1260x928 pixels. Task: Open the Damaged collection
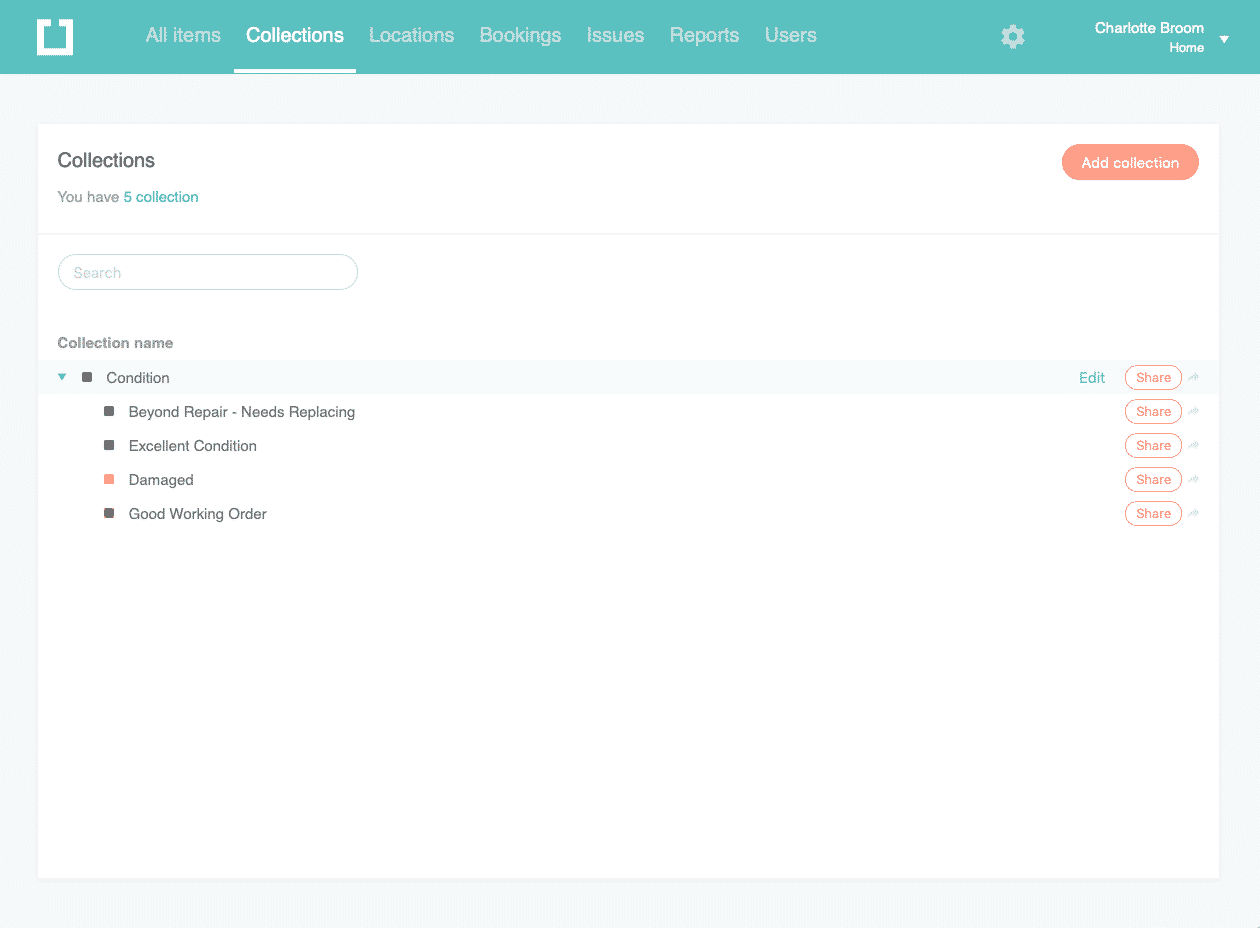click(x=161, y=480)
